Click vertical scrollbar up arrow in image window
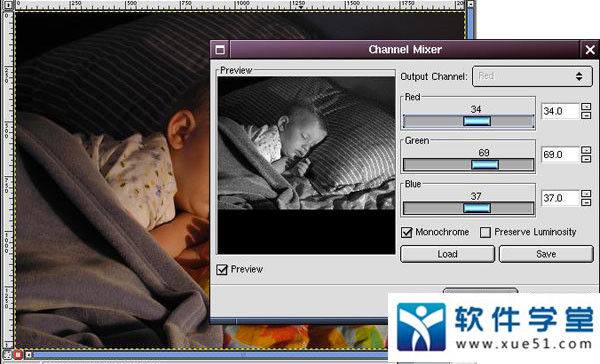Viewport: 600px width, 364px height. 471,4
